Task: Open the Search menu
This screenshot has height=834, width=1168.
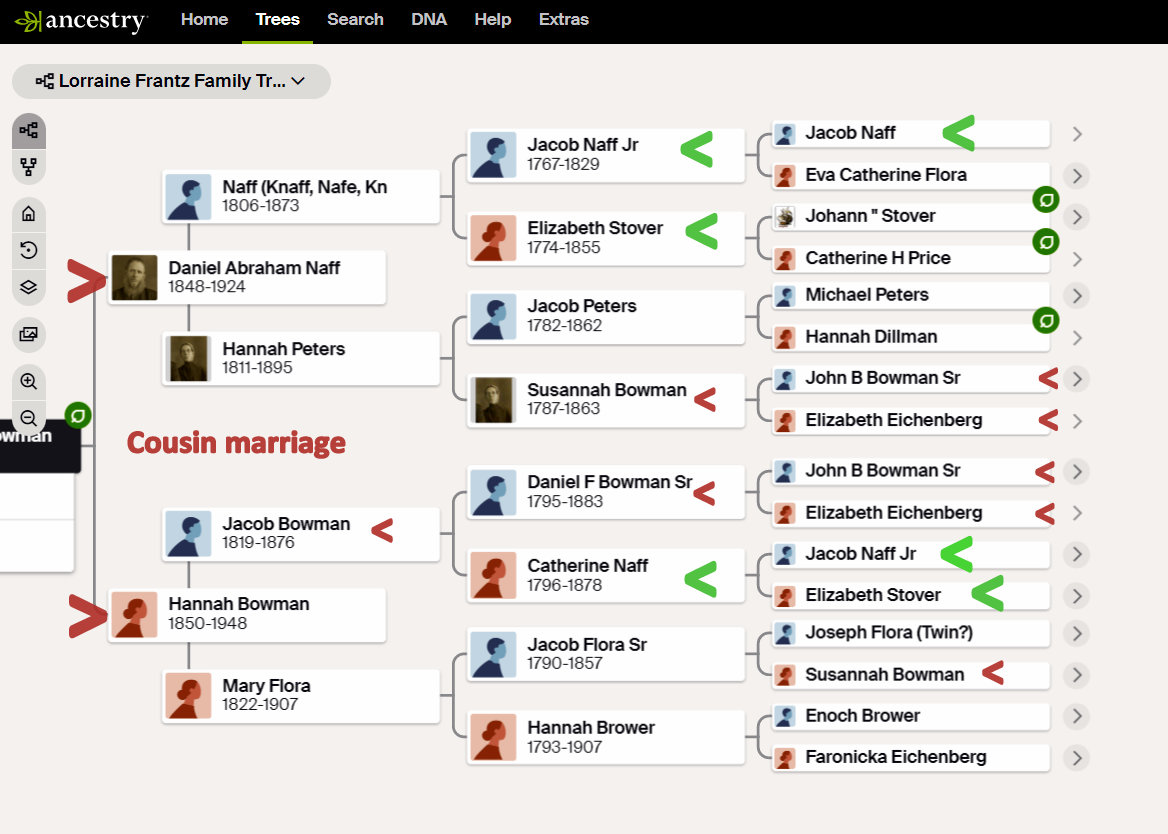Action: (x=355, y=20)
